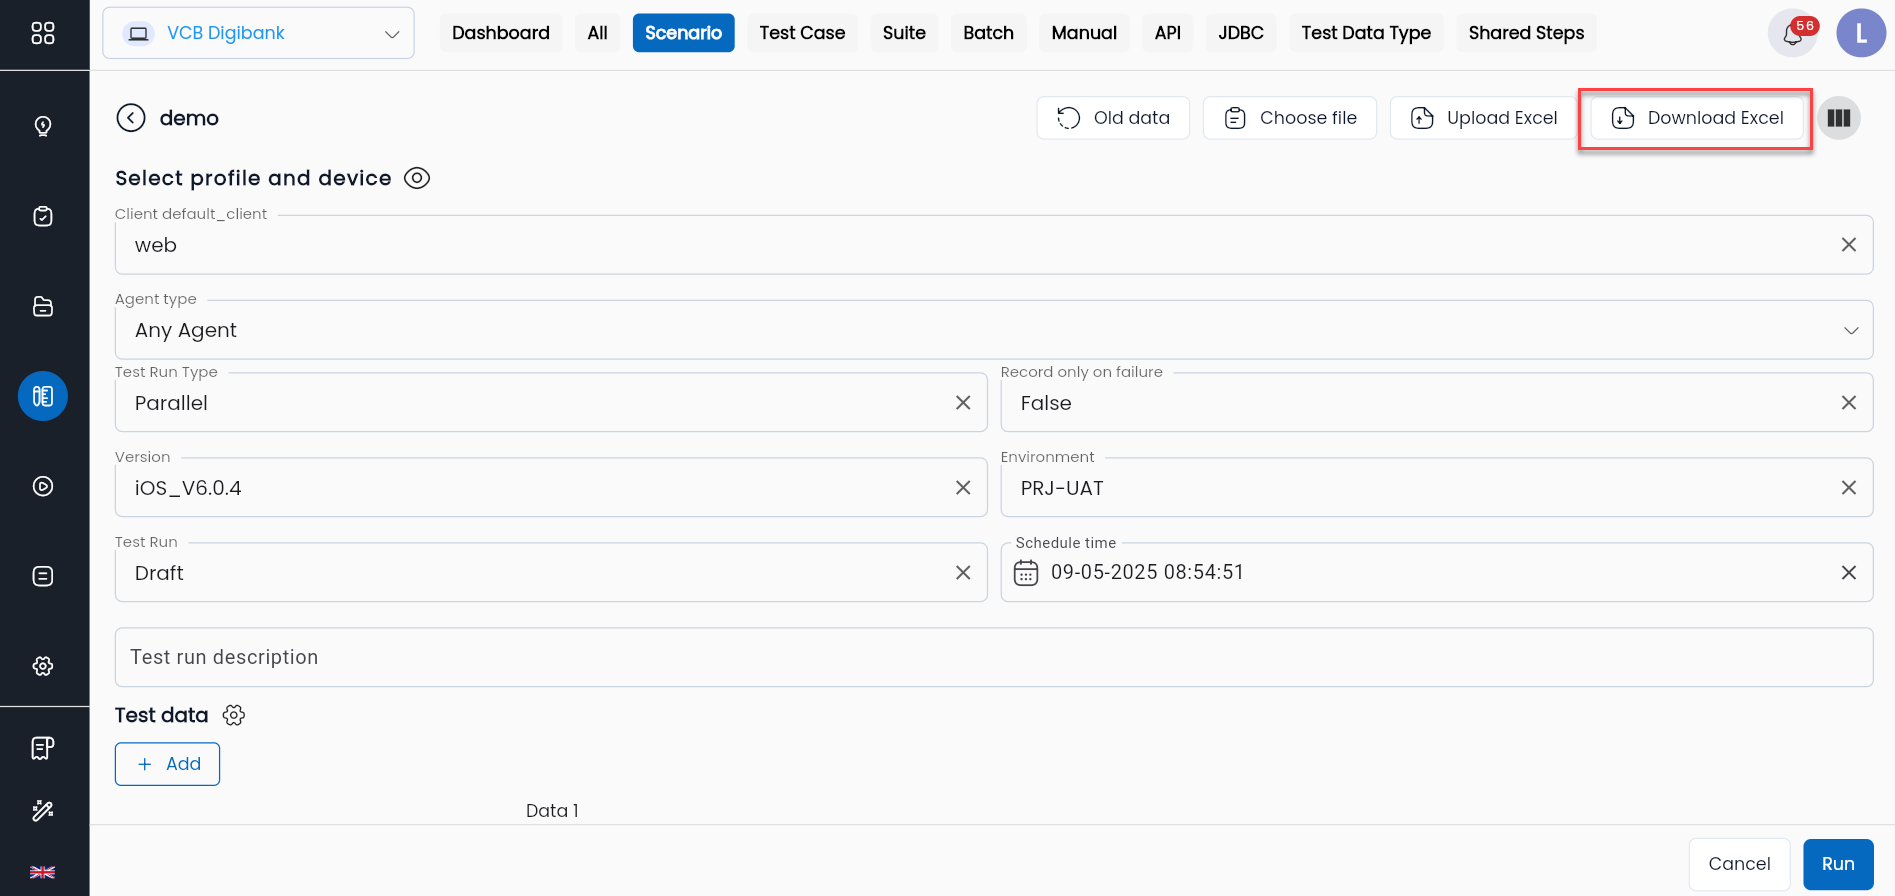
Task: Open the Version iOS_V6.0.4 field
Action: pos(551,488)
